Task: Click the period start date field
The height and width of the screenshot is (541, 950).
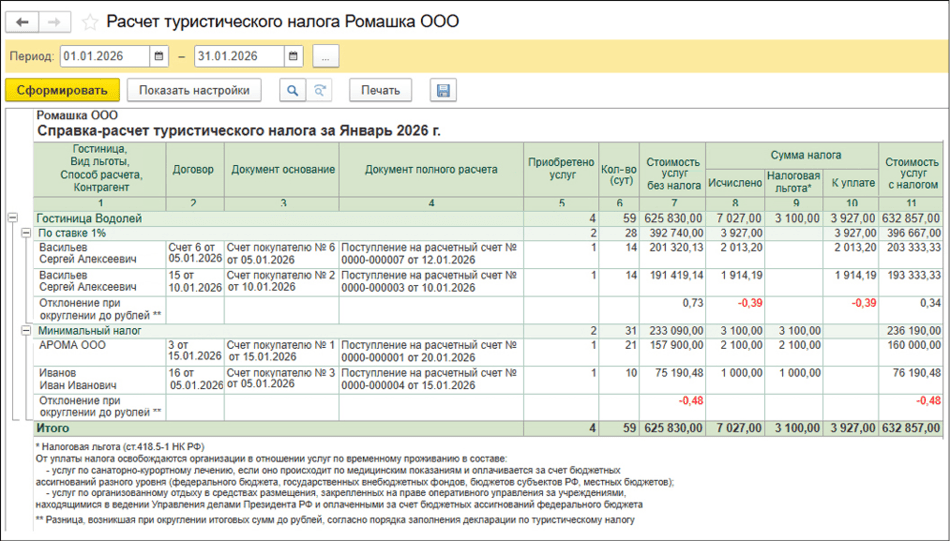Action: 103,56
